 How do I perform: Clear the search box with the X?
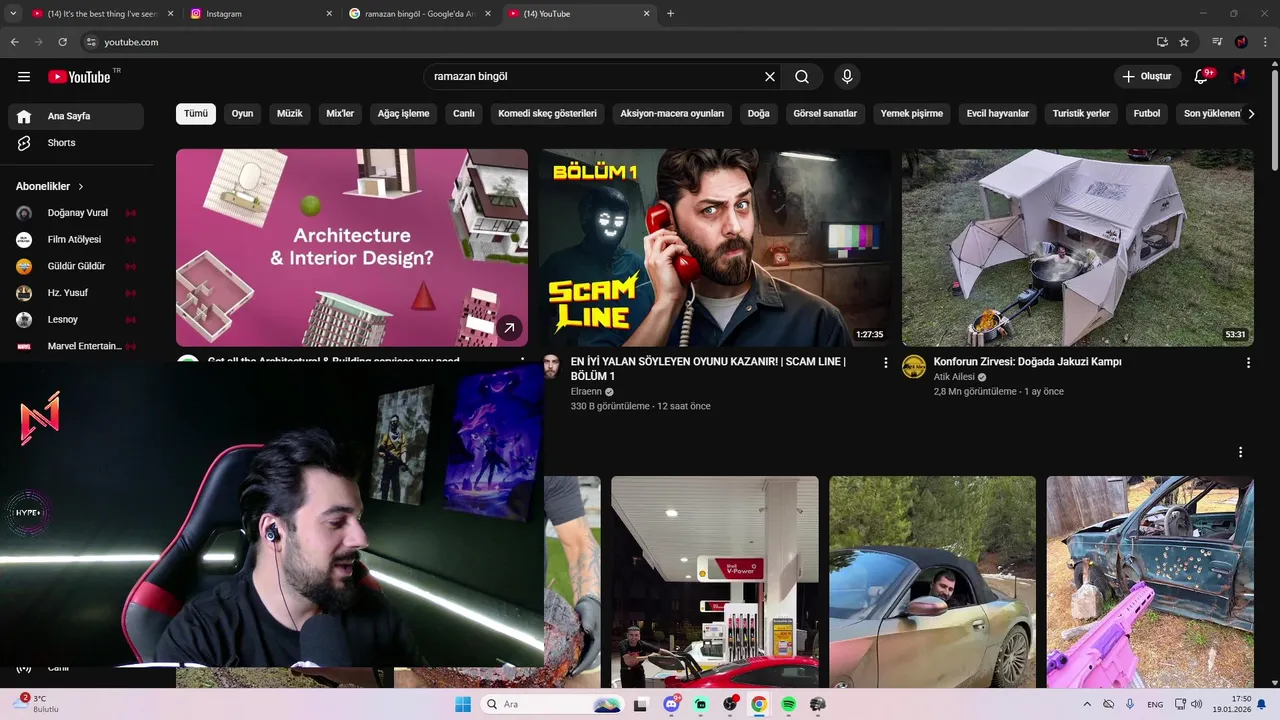click(770, 77)
